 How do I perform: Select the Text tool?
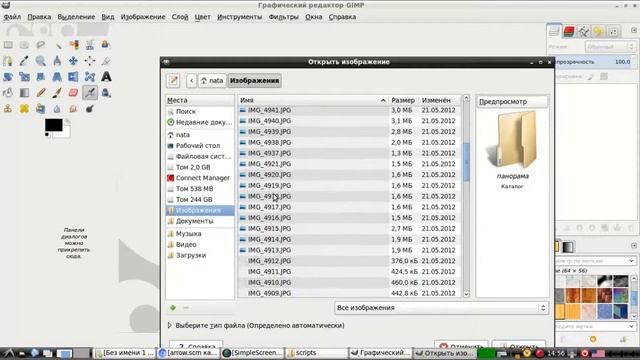[x=106, y=77]
